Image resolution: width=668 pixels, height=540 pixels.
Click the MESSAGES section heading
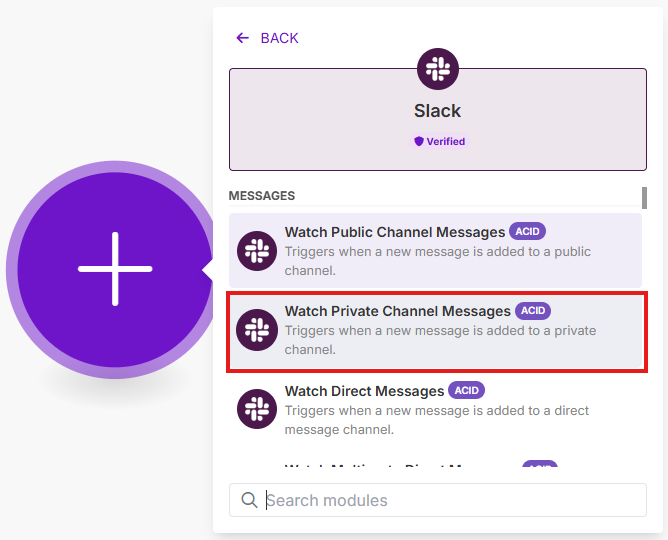click(262, 196)
